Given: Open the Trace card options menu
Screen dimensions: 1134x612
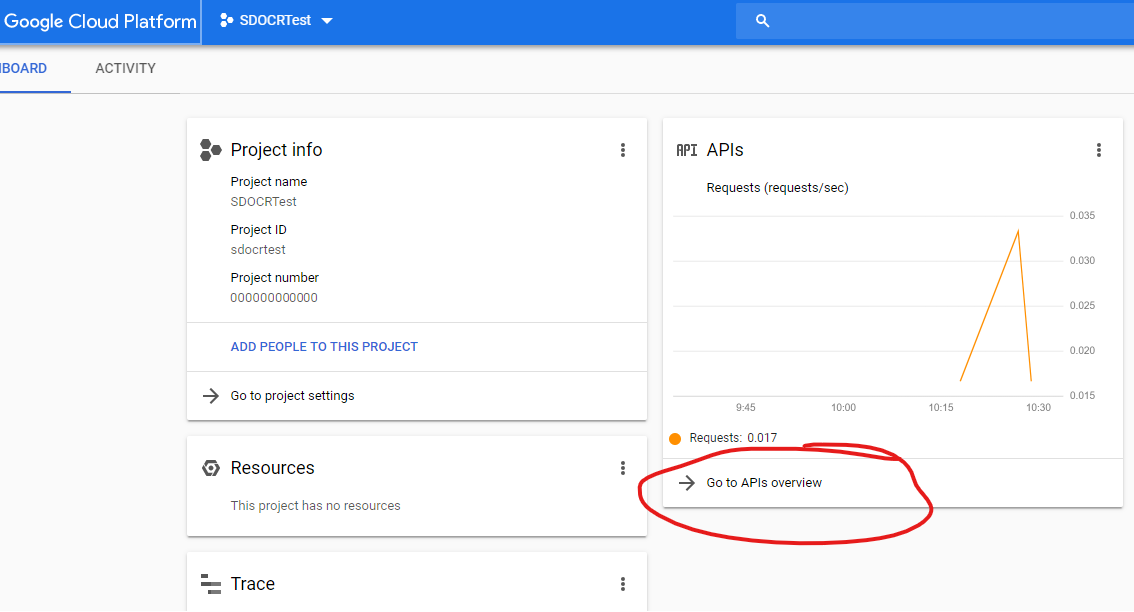Looking at the screenshot, I should click(623, 584).
